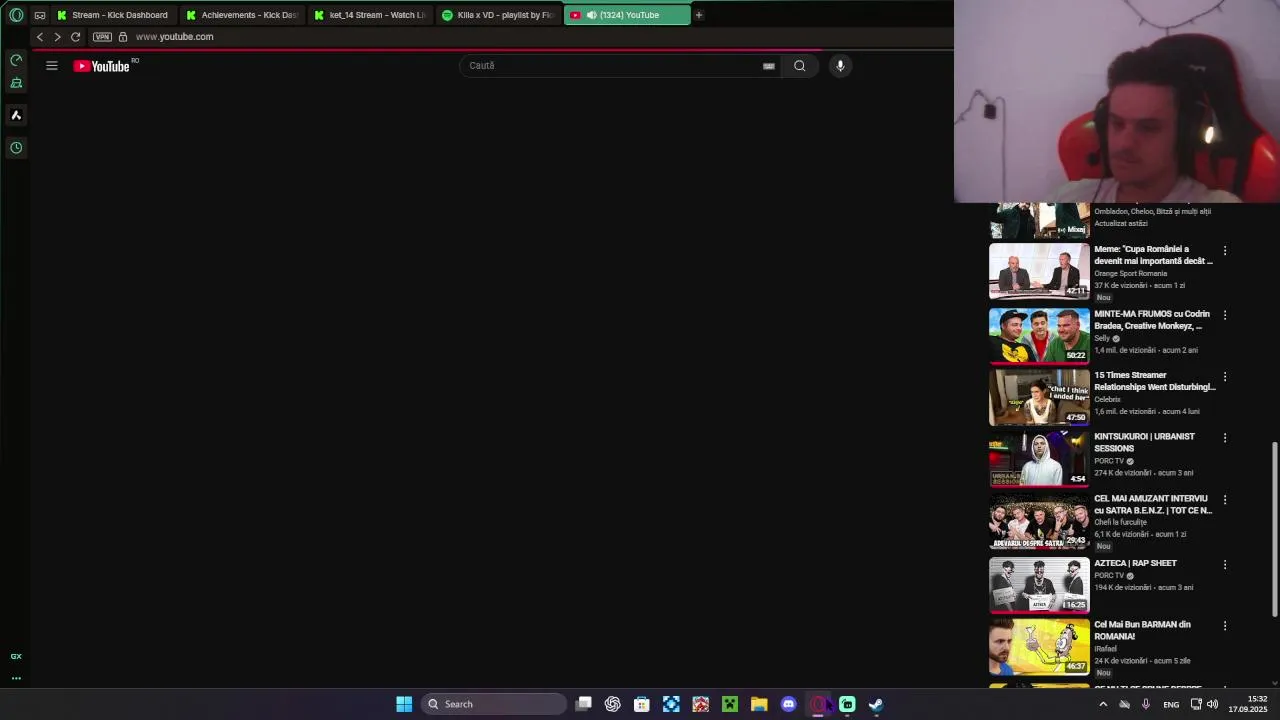Open YouTube hamburger guide menu
Viewport: 1280px width, 720px height.
(x=52, y=66)
